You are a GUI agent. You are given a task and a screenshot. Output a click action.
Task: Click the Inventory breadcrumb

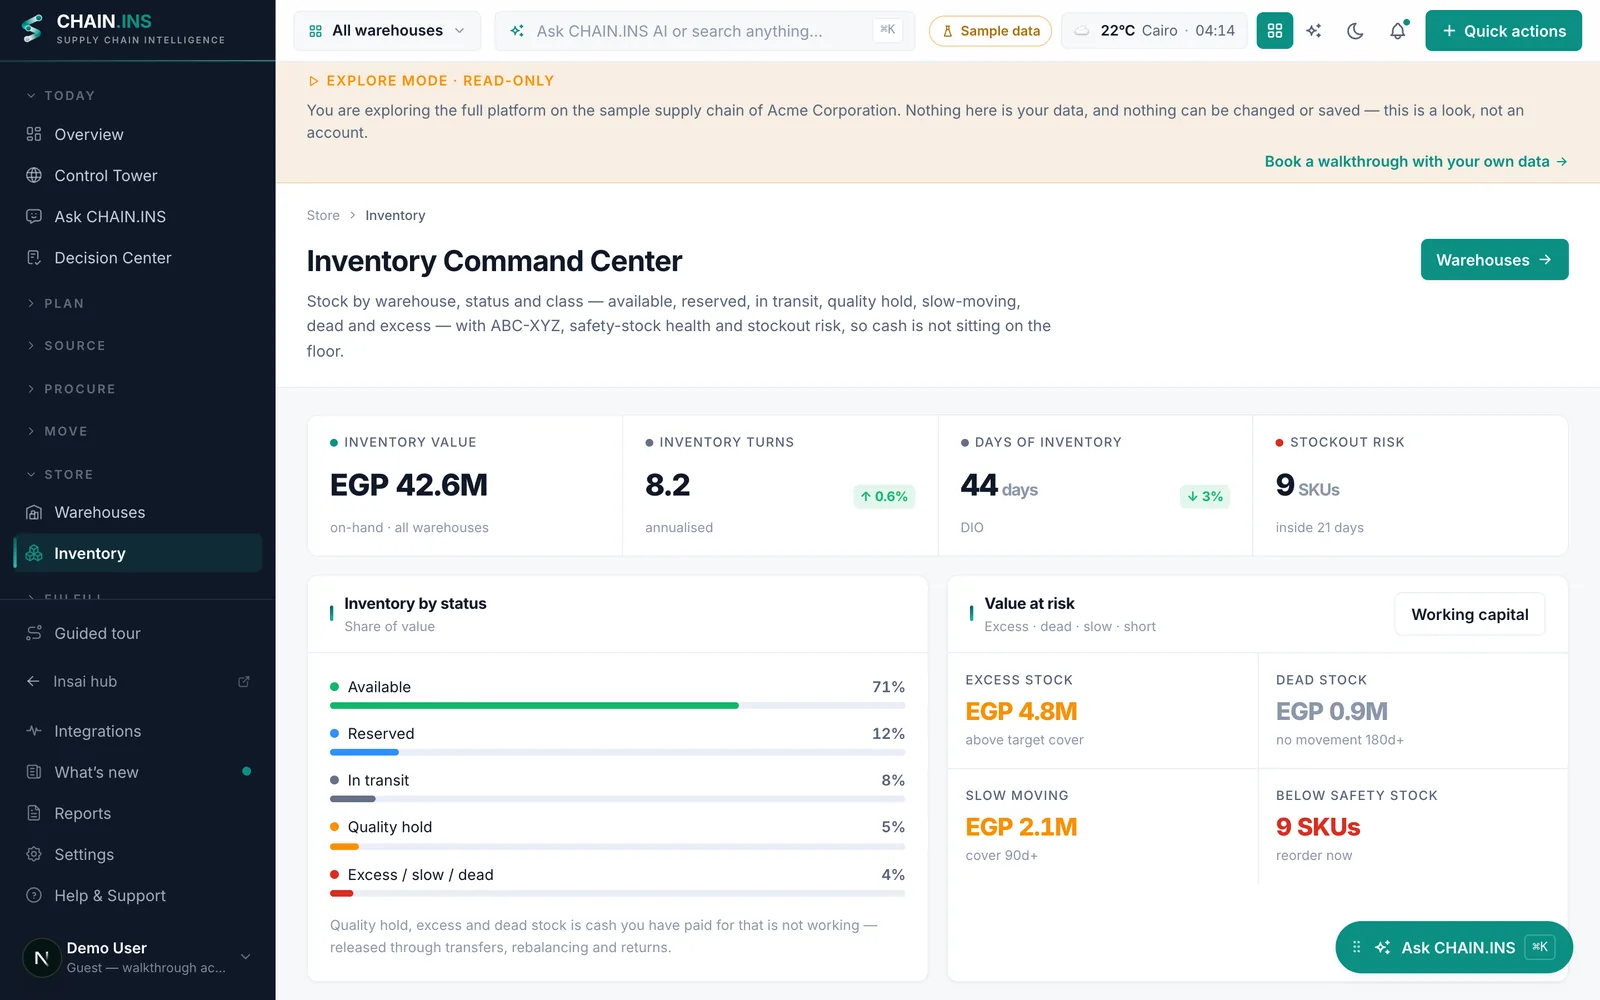(x=395, y=215)
